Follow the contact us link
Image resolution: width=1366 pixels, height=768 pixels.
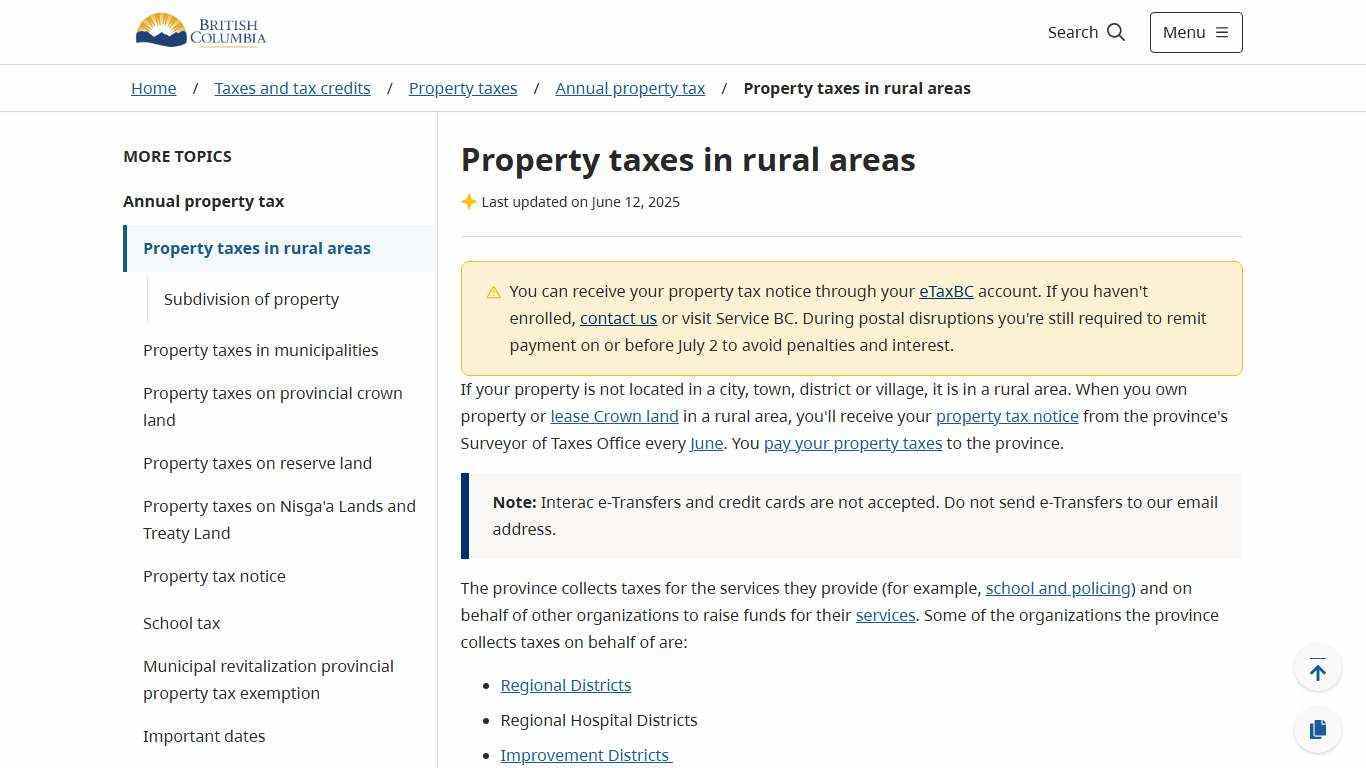[618, 318]
